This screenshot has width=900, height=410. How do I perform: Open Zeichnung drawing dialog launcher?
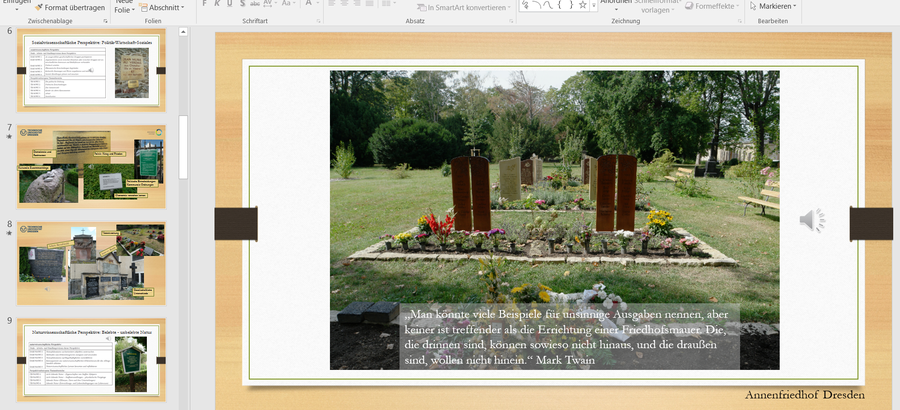point(739,21)
